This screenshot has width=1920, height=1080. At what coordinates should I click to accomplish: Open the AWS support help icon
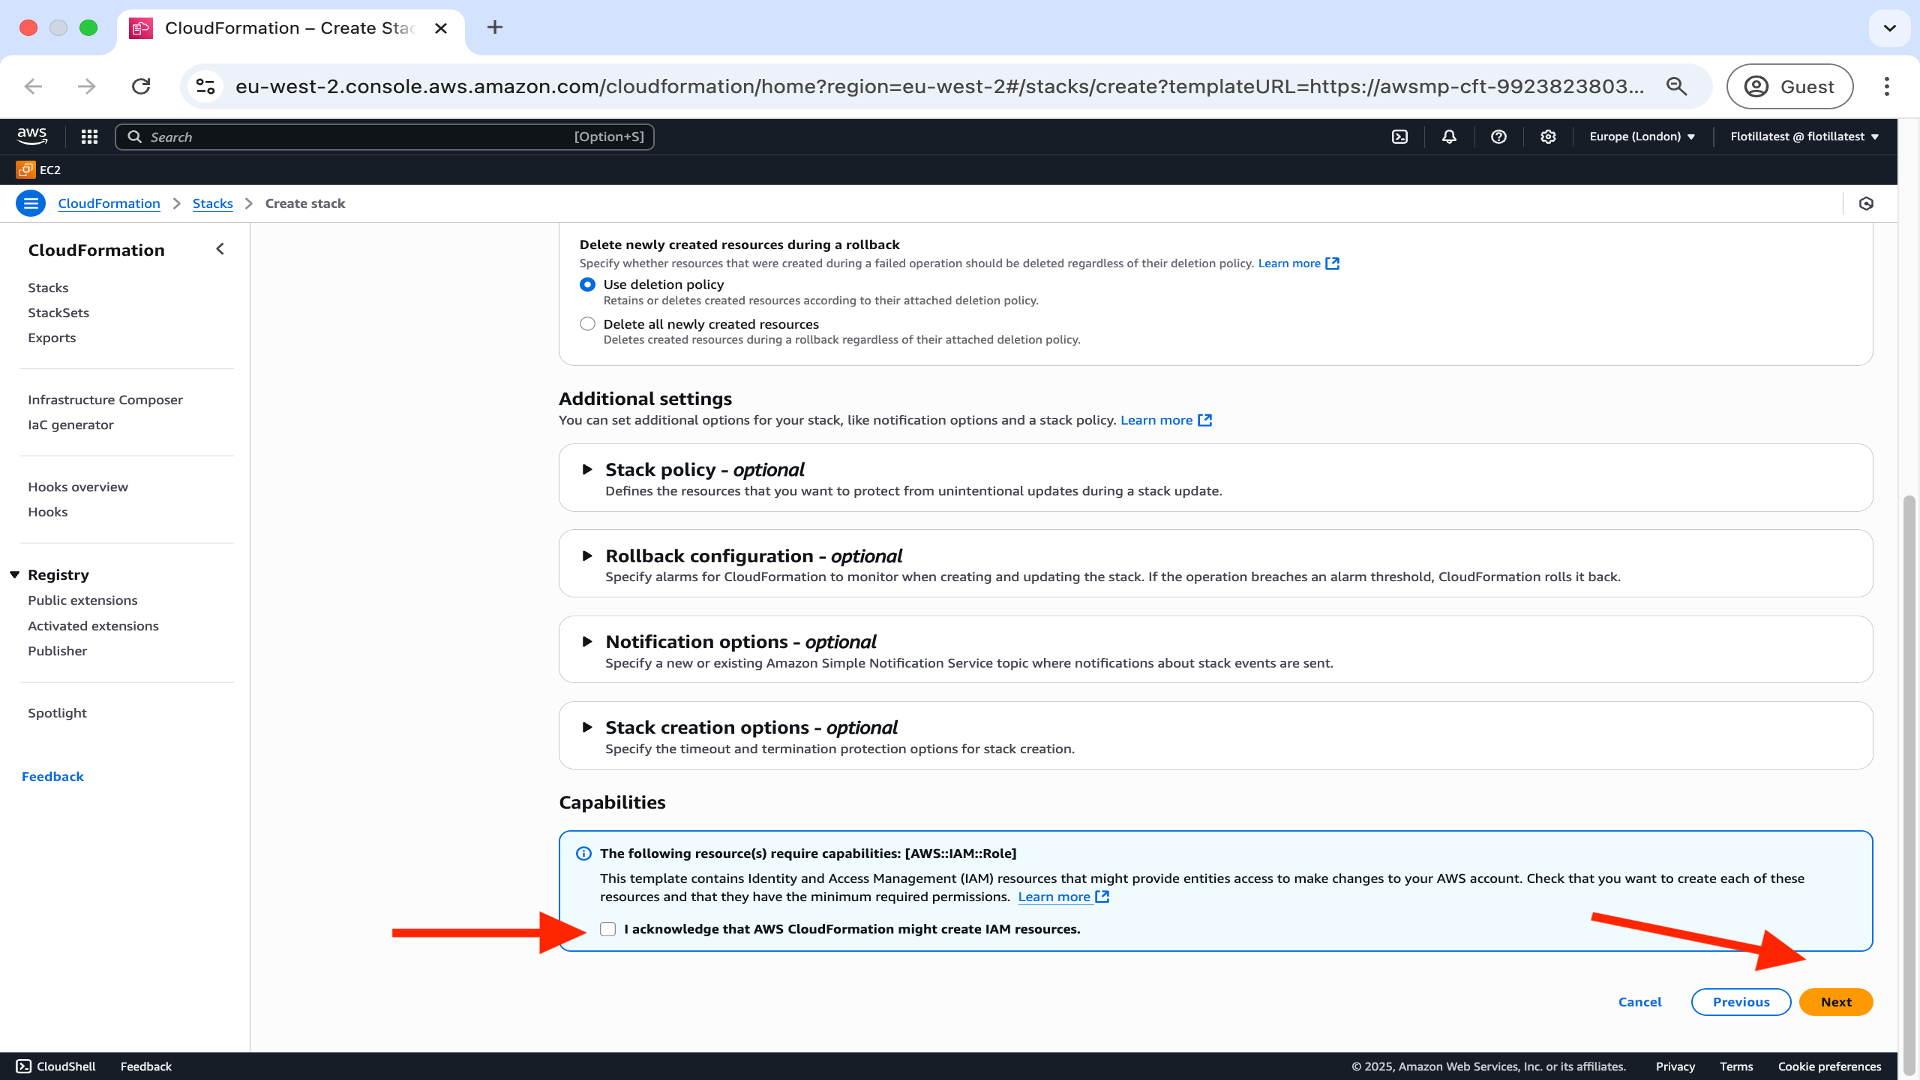(1498, 137)
